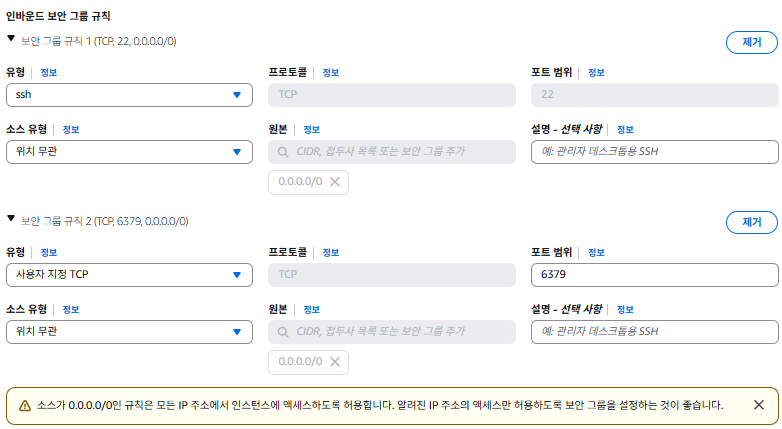The image size is (782, 429).
Task: Open 정보 link beside rule 2 프로토콜
Action: click(x=331, y=252)
